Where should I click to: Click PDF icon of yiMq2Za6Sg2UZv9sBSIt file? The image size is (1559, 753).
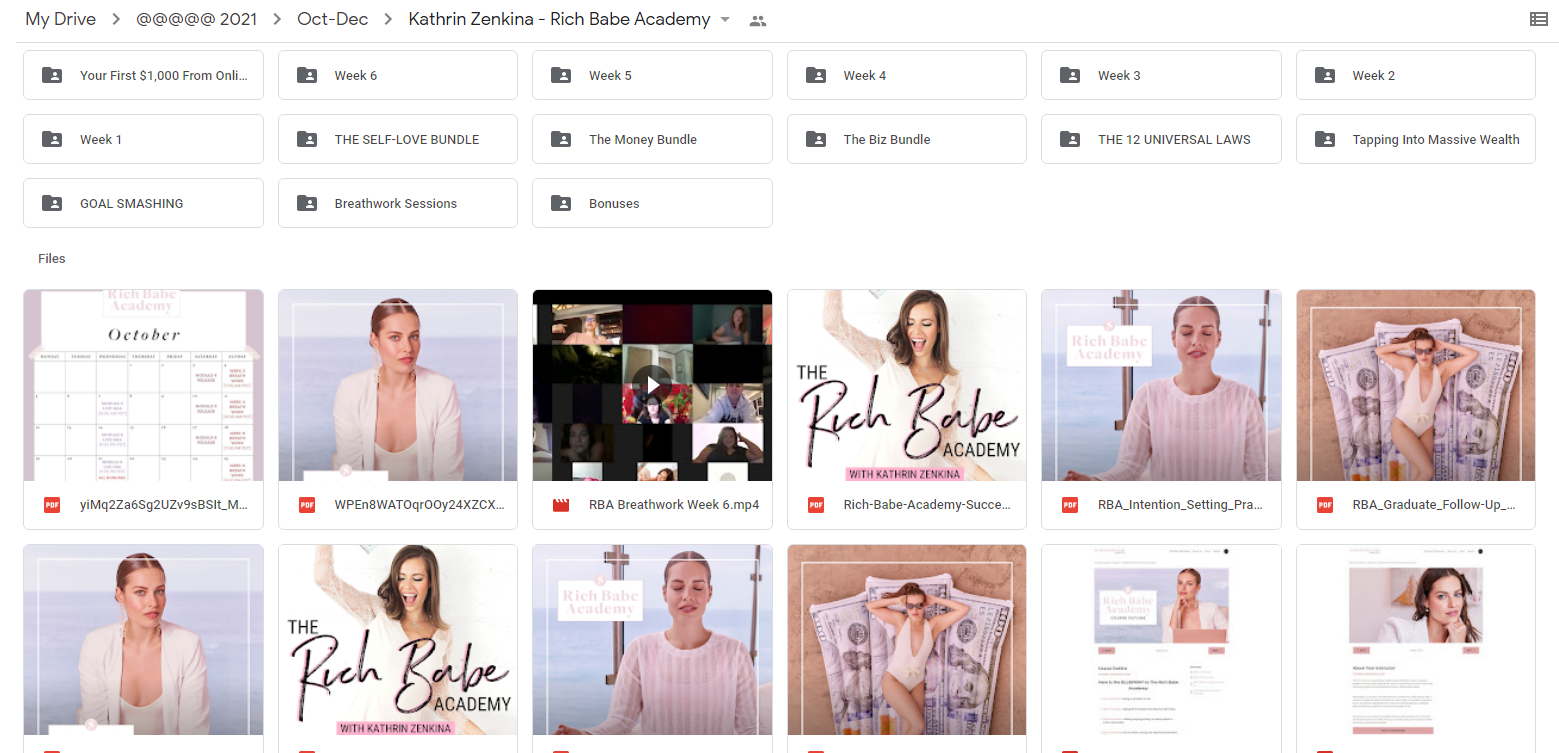point(52,505)
